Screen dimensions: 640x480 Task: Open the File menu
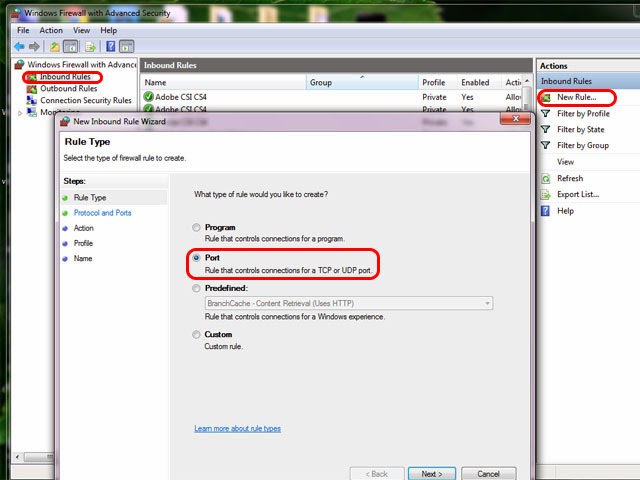pos(23,30)
